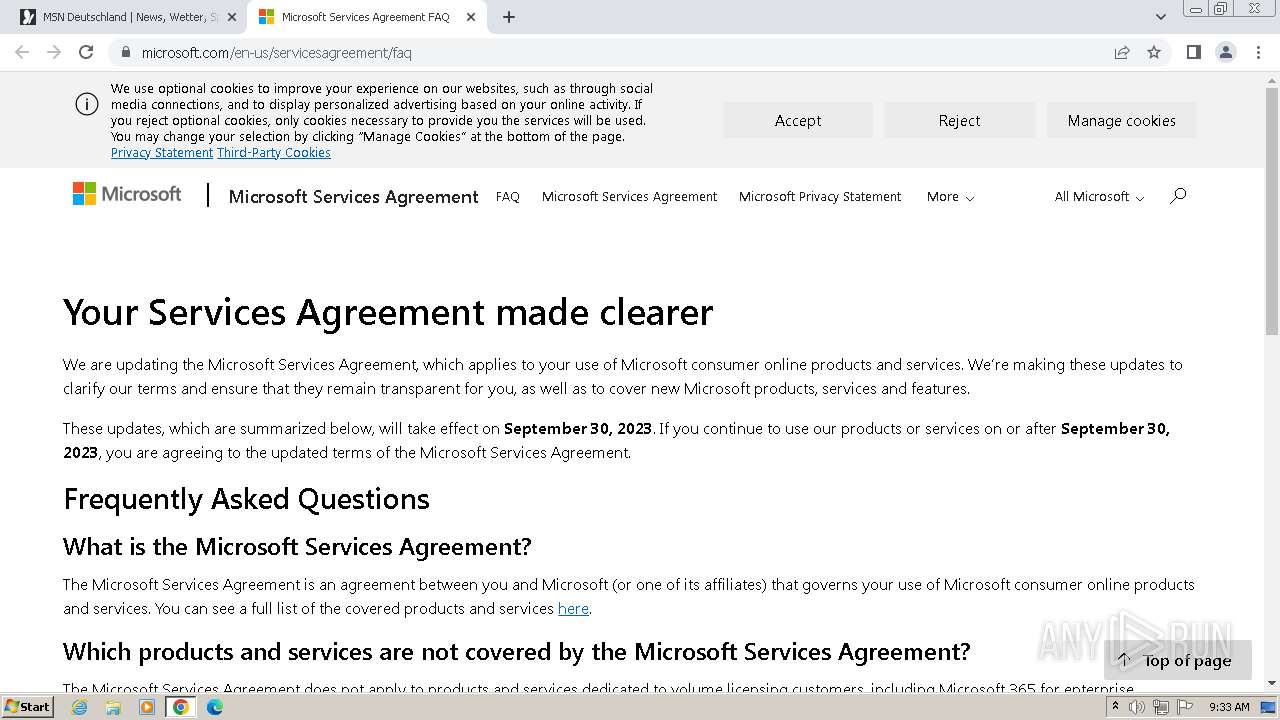
Task: Accept optional cookies
Action: pyautogui.click(x=798, y=120)
